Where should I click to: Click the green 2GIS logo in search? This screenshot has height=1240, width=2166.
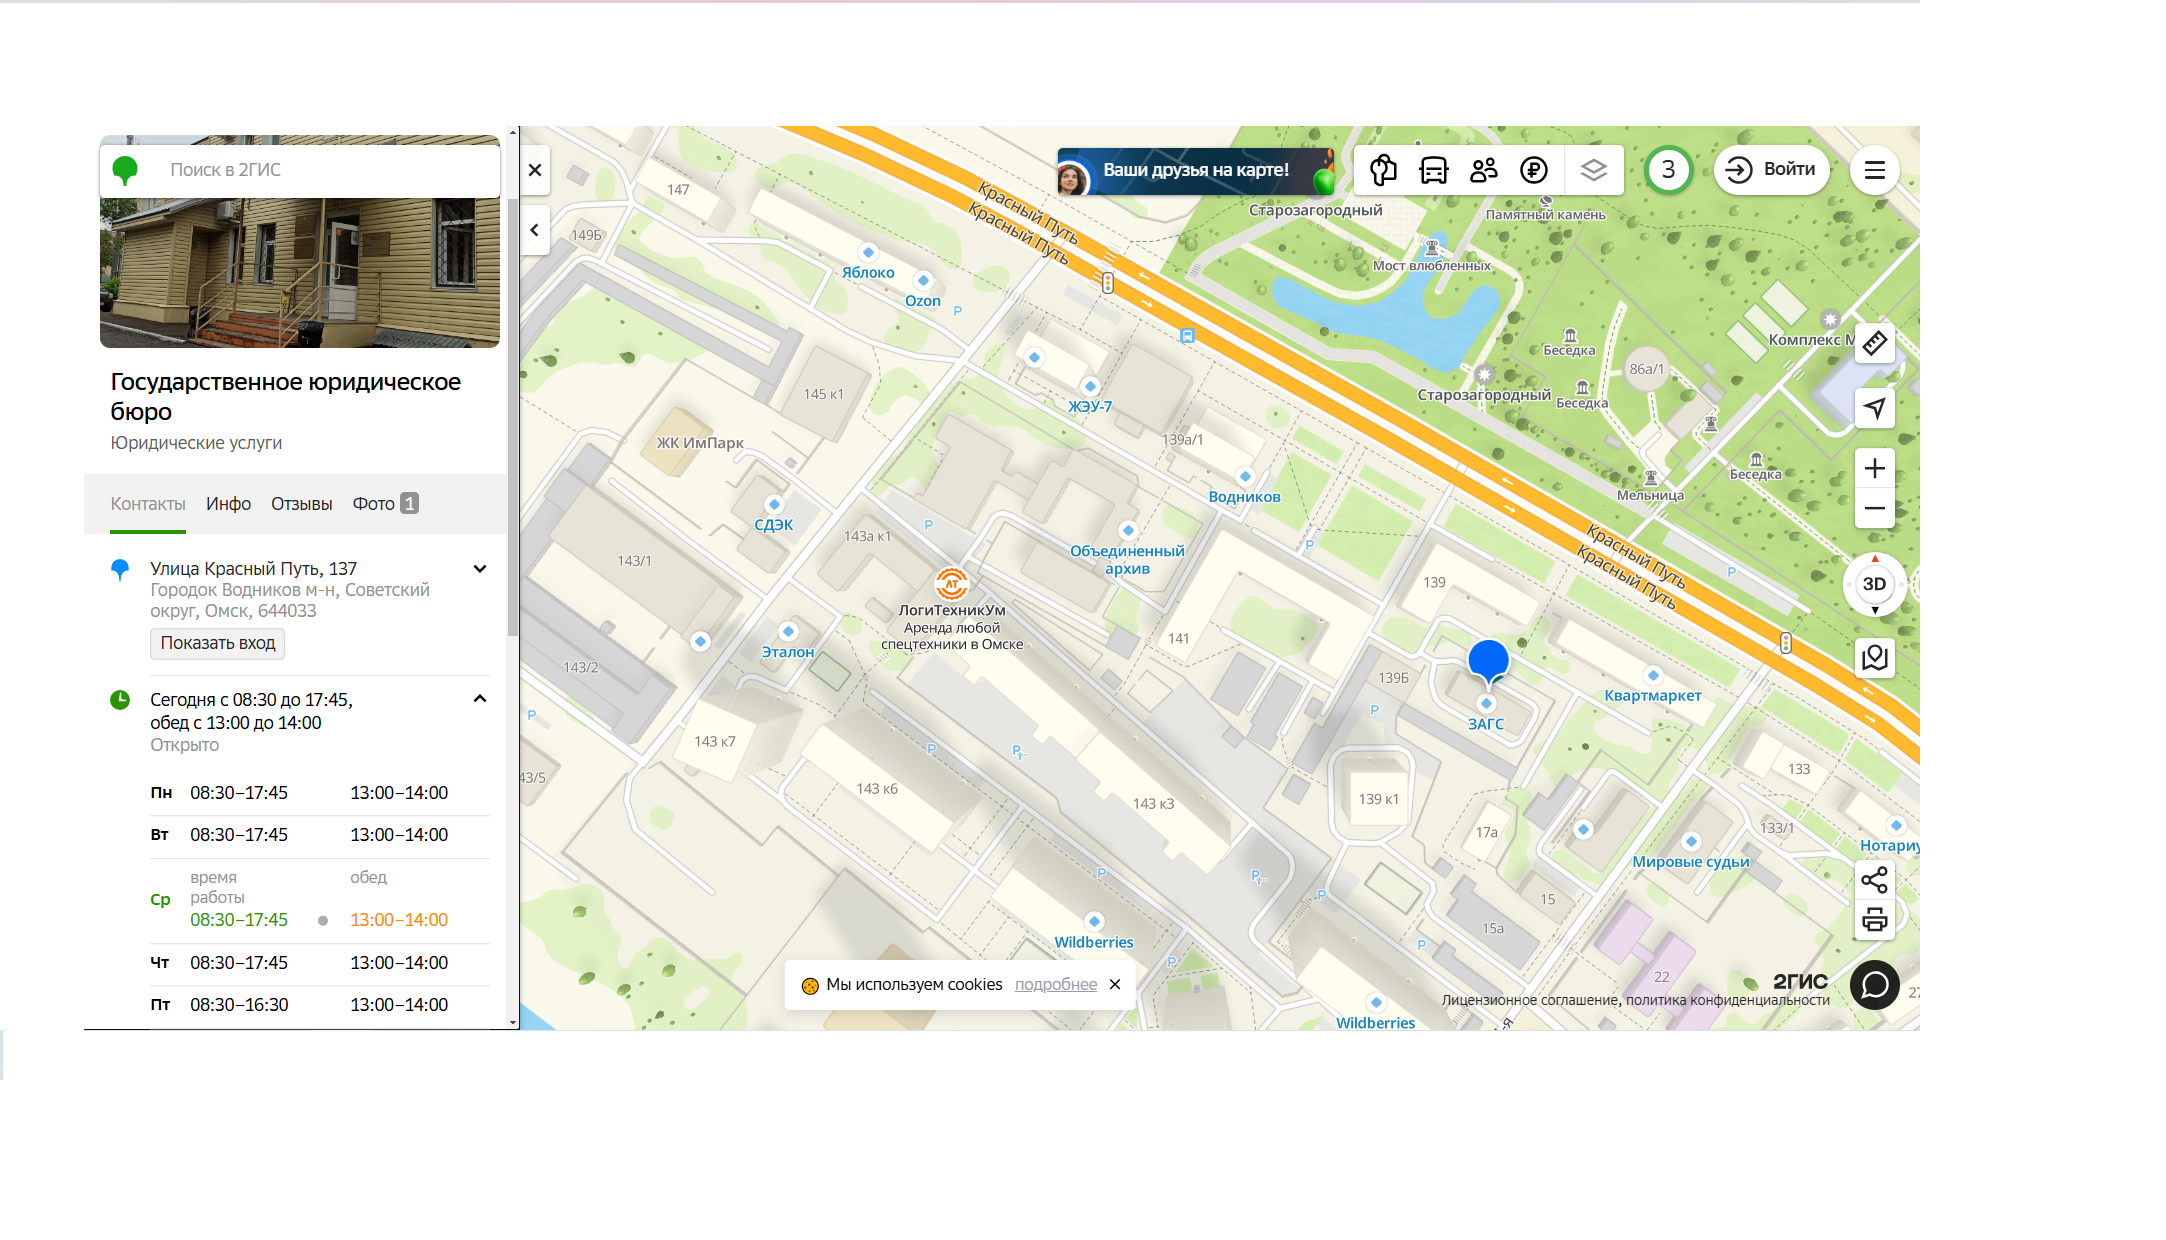point(125,170)
